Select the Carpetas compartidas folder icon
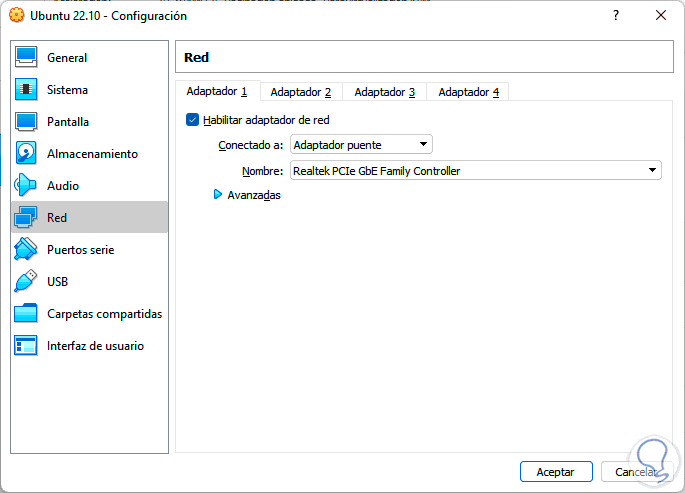This screenshot has width=685, height=493. click(x=26, y=314)
